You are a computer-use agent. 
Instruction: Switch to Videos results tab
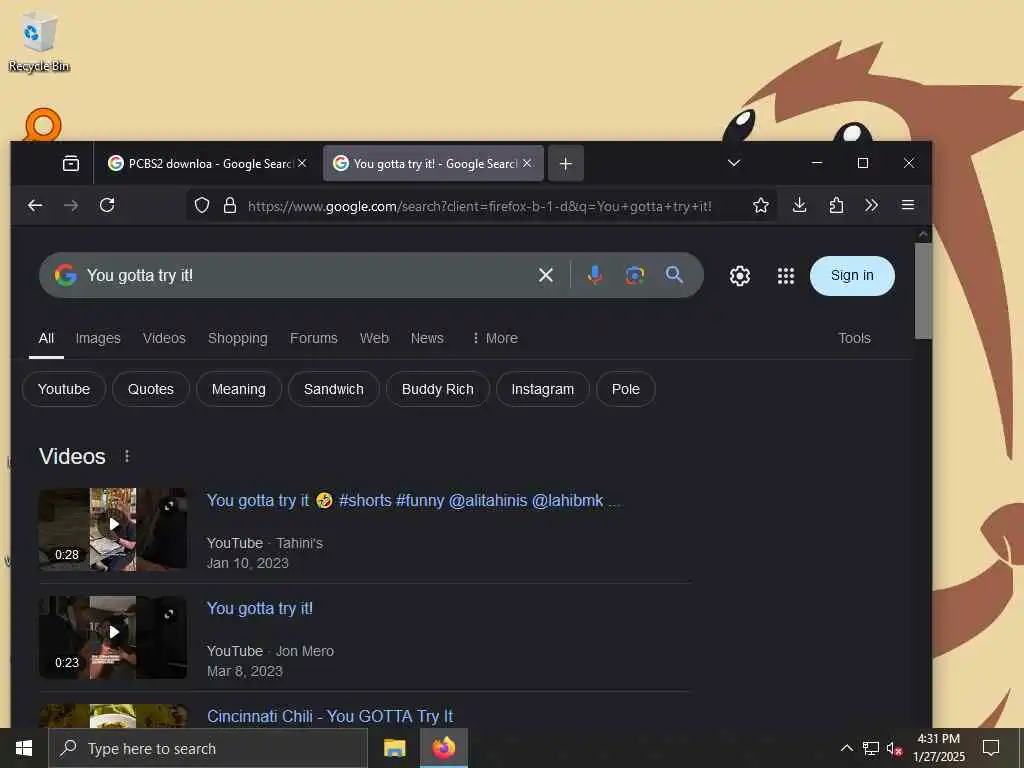tap(164, 338)
